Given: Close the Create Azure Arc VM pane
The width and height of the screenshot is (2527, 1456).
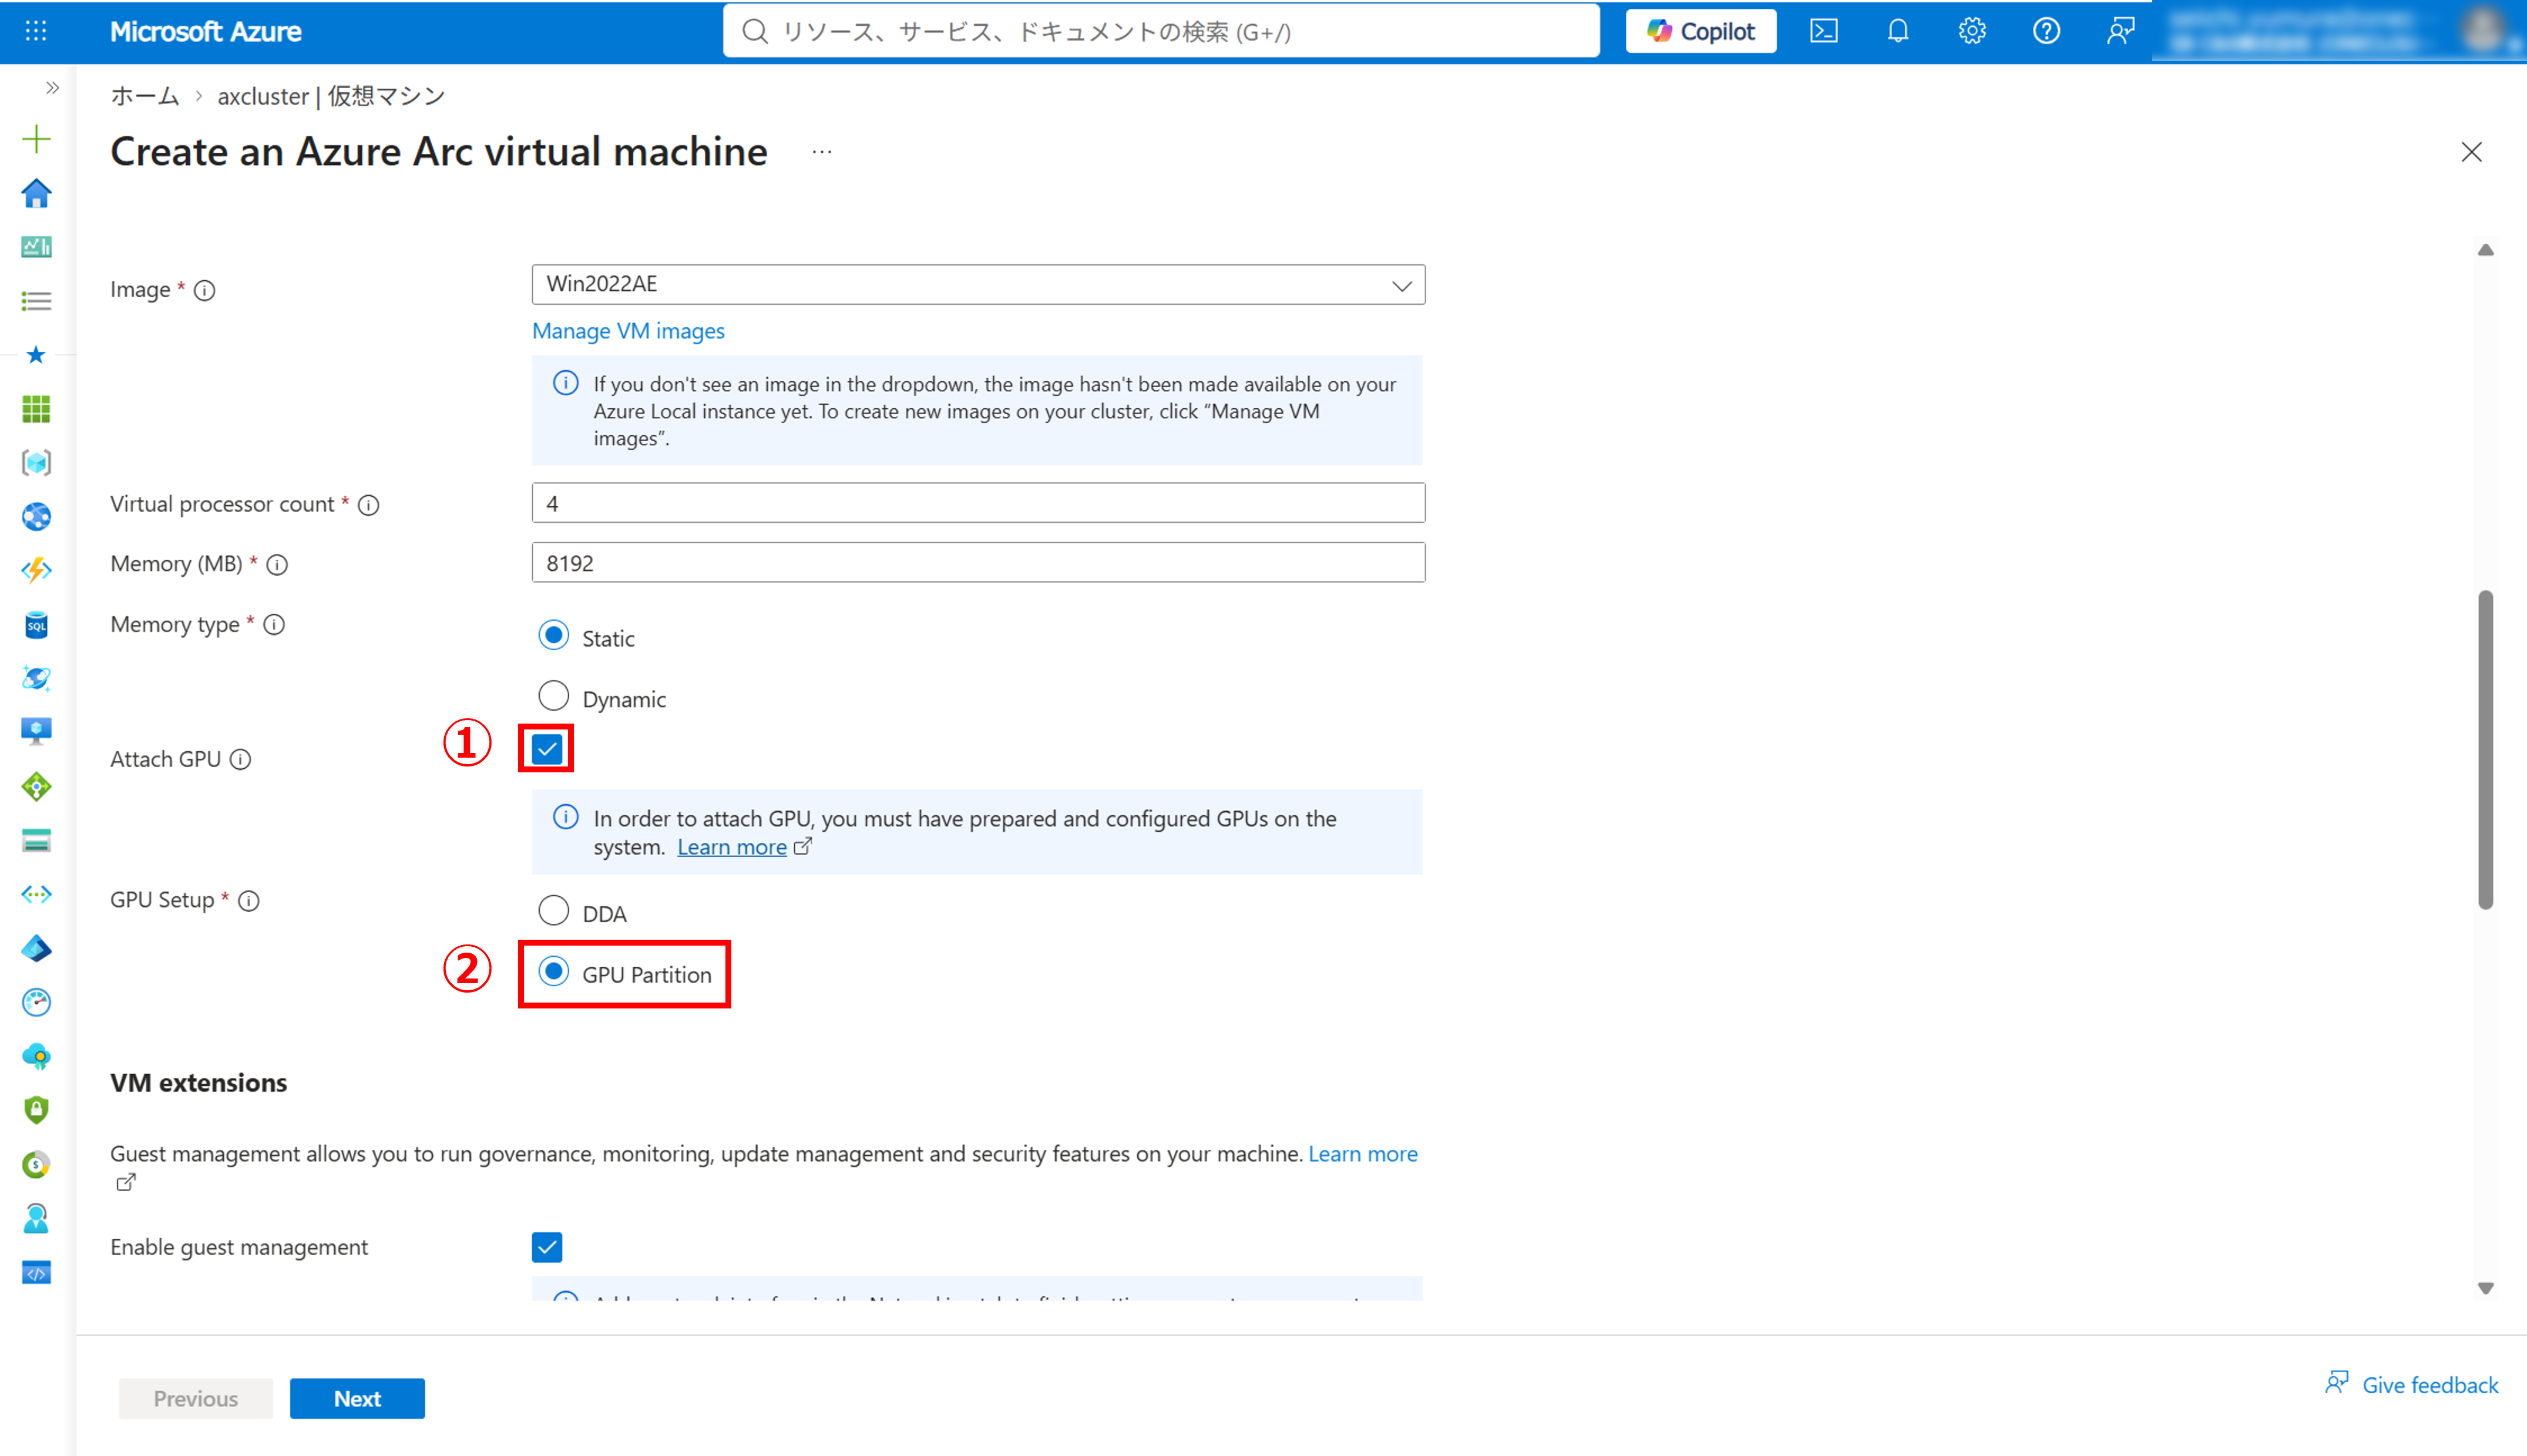Looking at the screenshot, I should [x=2472, y=152].
